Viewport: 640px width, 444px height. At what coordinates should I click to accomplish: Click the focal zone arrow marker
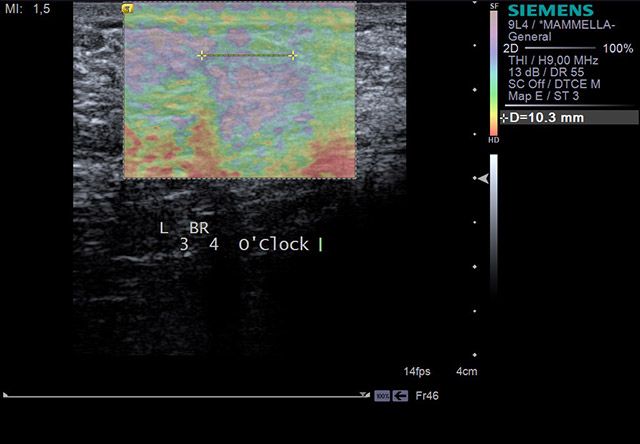(x=483, y=178)
